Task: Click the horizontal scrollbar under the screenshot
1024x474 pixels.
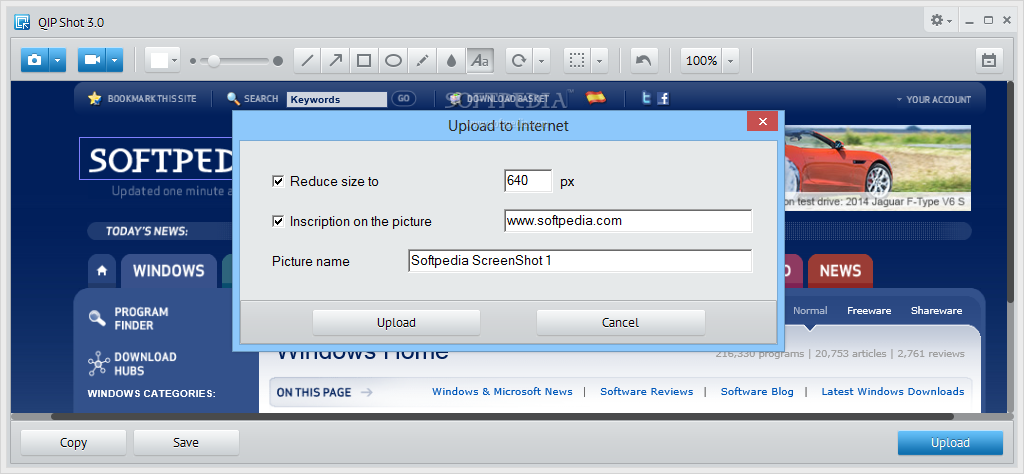Action: click(503, 416)
